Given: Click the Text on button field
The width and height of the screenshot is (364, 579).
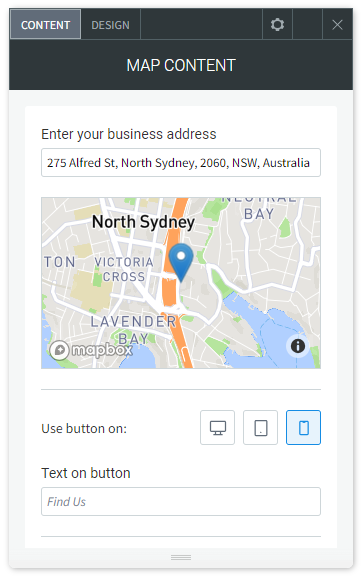Looking at the screenshot, I should coord(181,501).
